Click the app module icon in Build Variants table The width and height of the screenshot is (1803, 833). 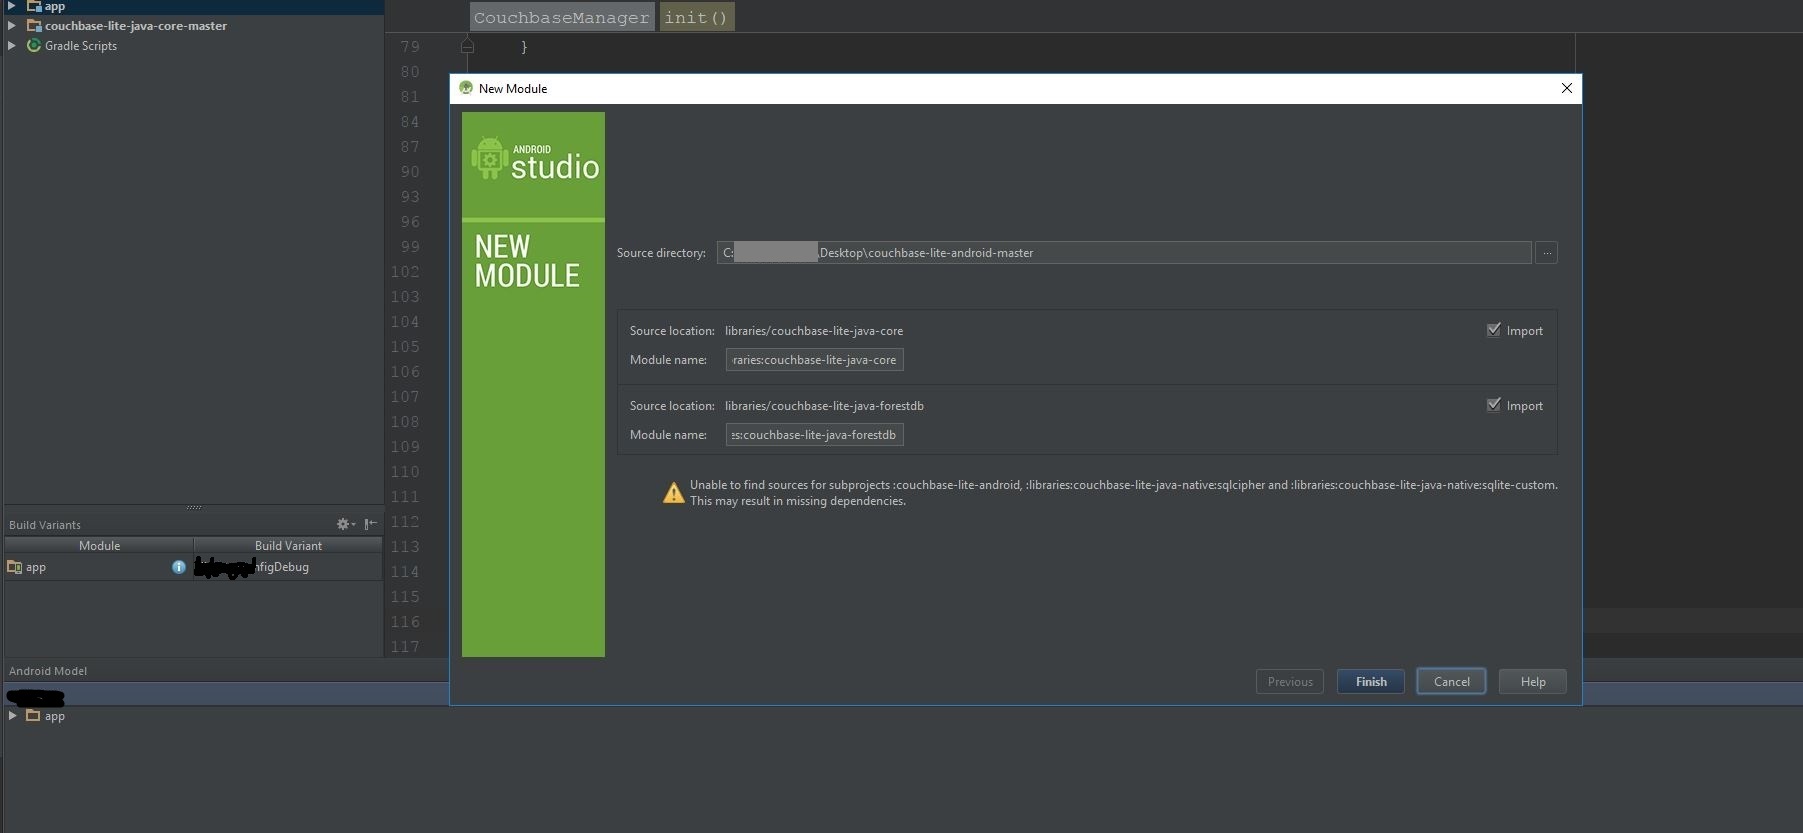click(x=14, y=567)
